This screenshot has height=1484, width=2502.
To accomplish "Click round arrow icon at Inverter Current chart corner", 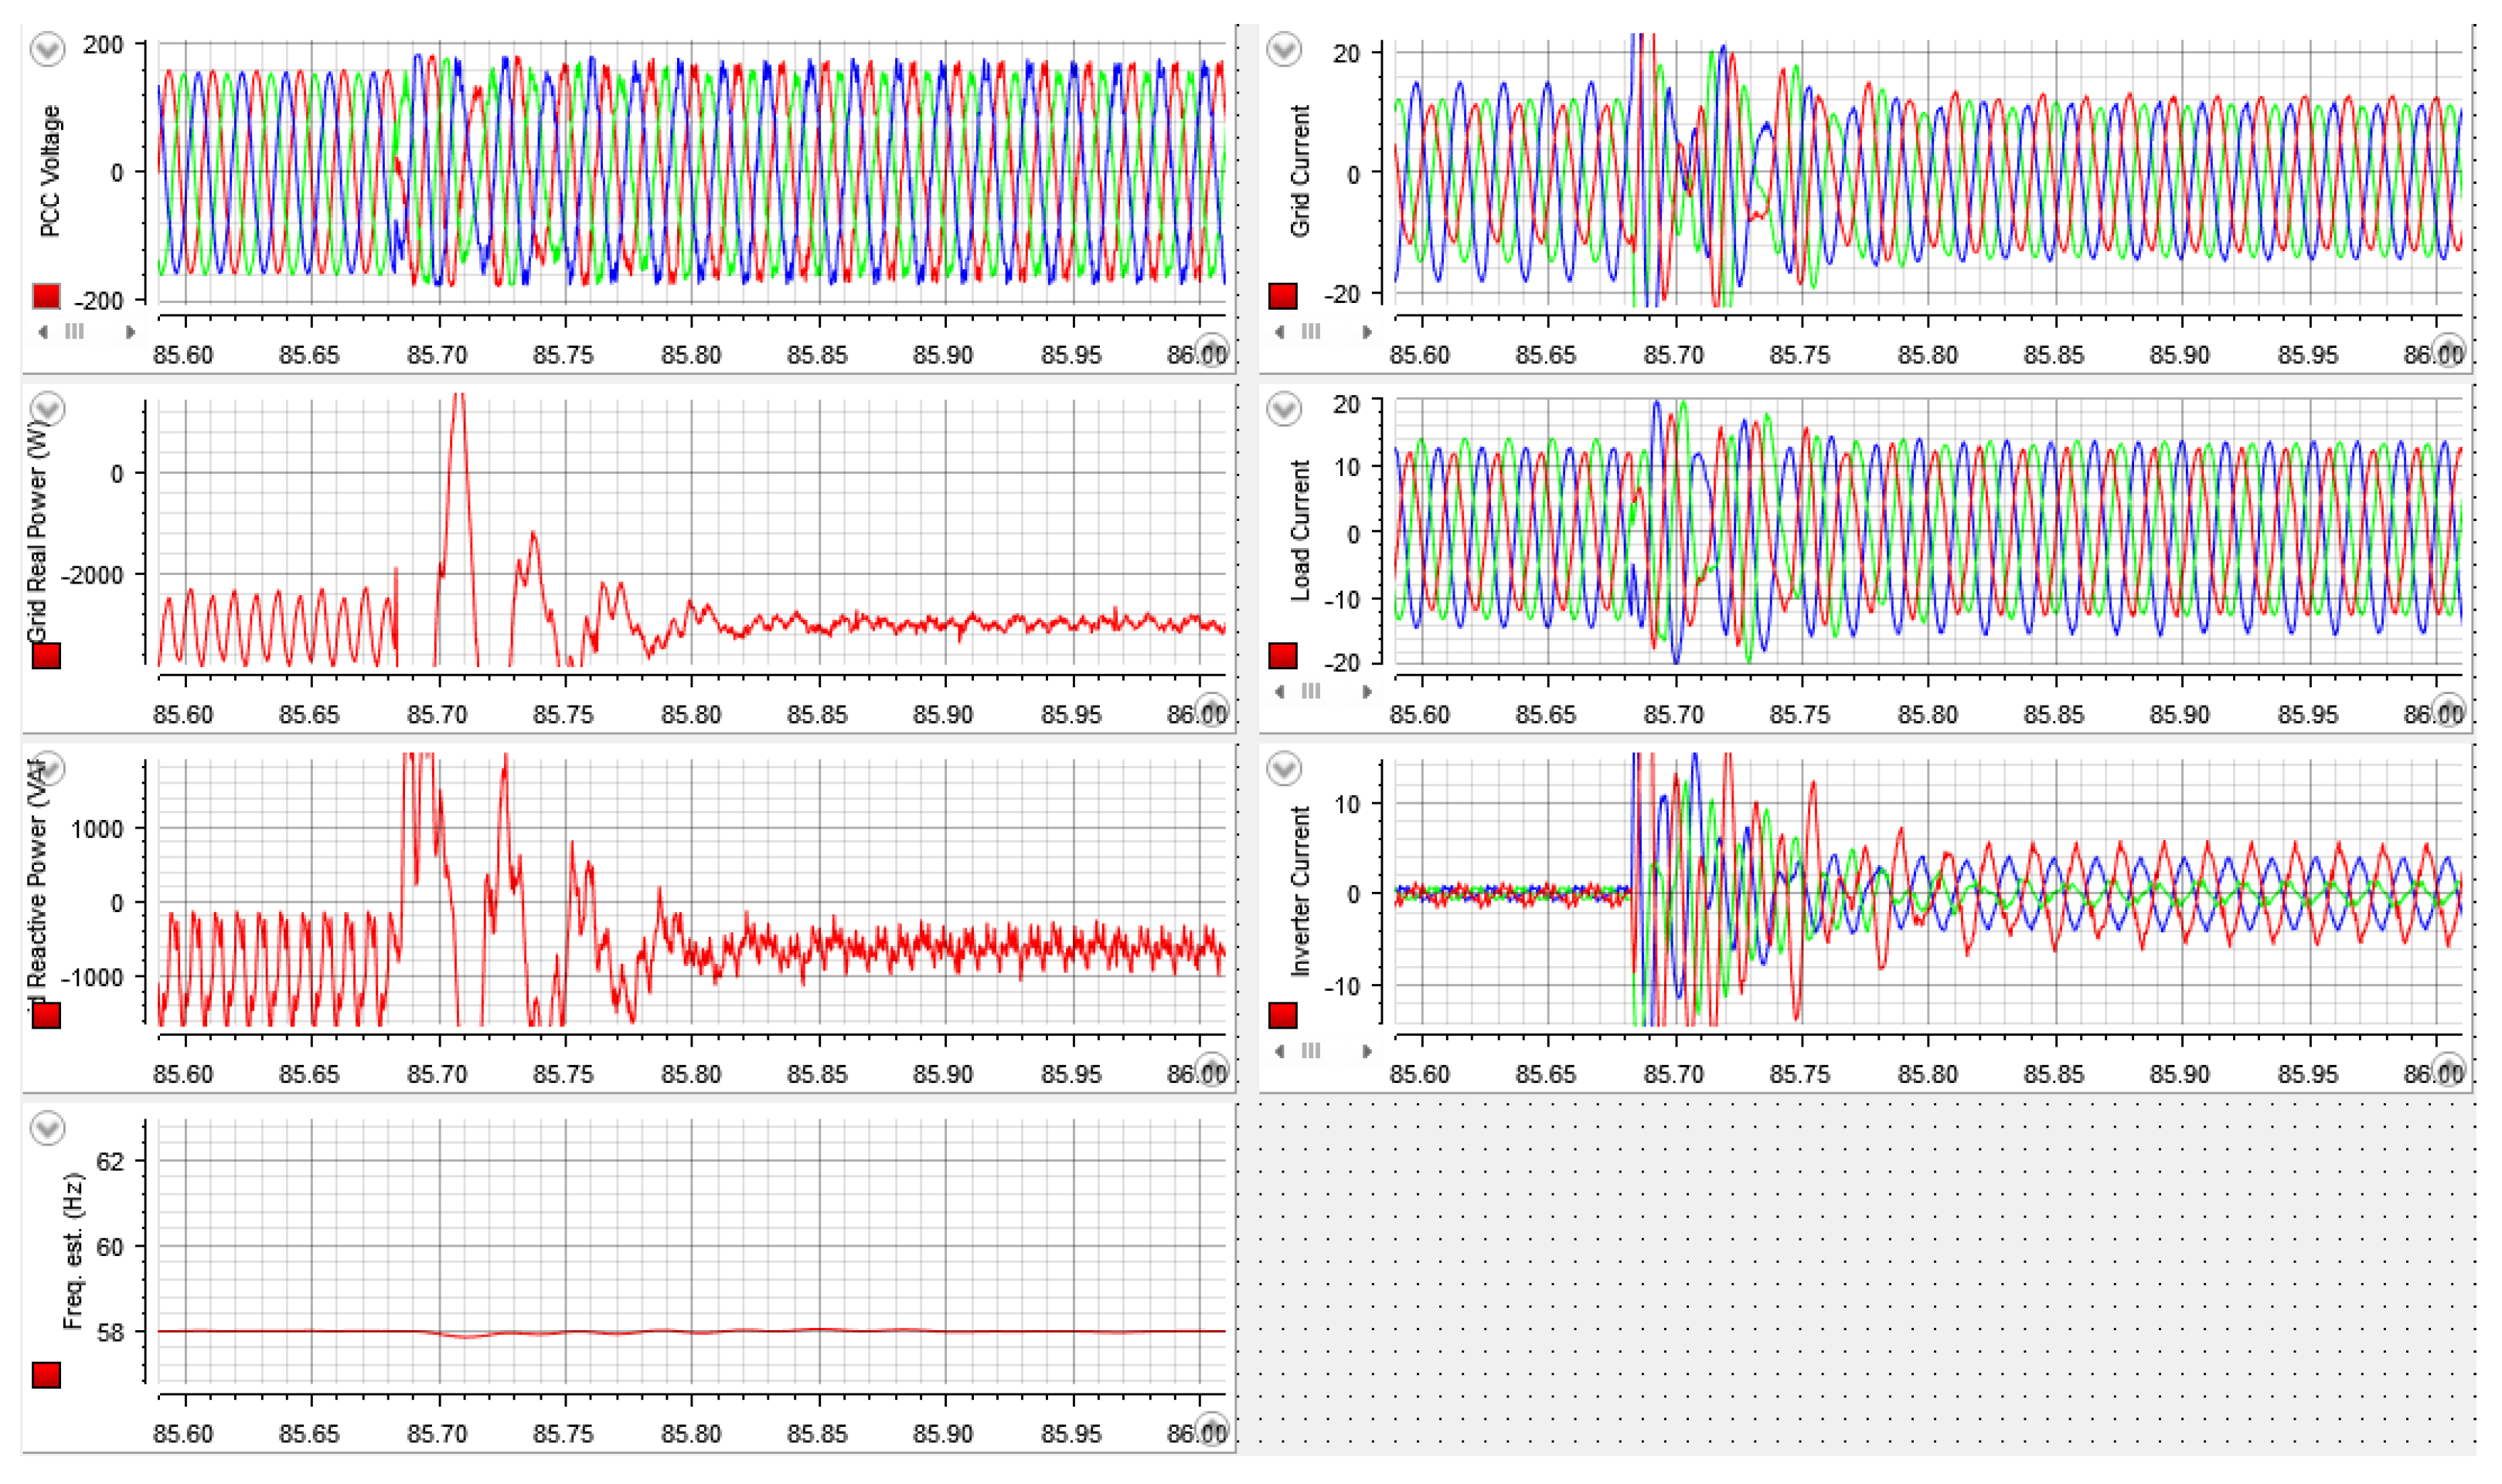I will [2448, 1070].
